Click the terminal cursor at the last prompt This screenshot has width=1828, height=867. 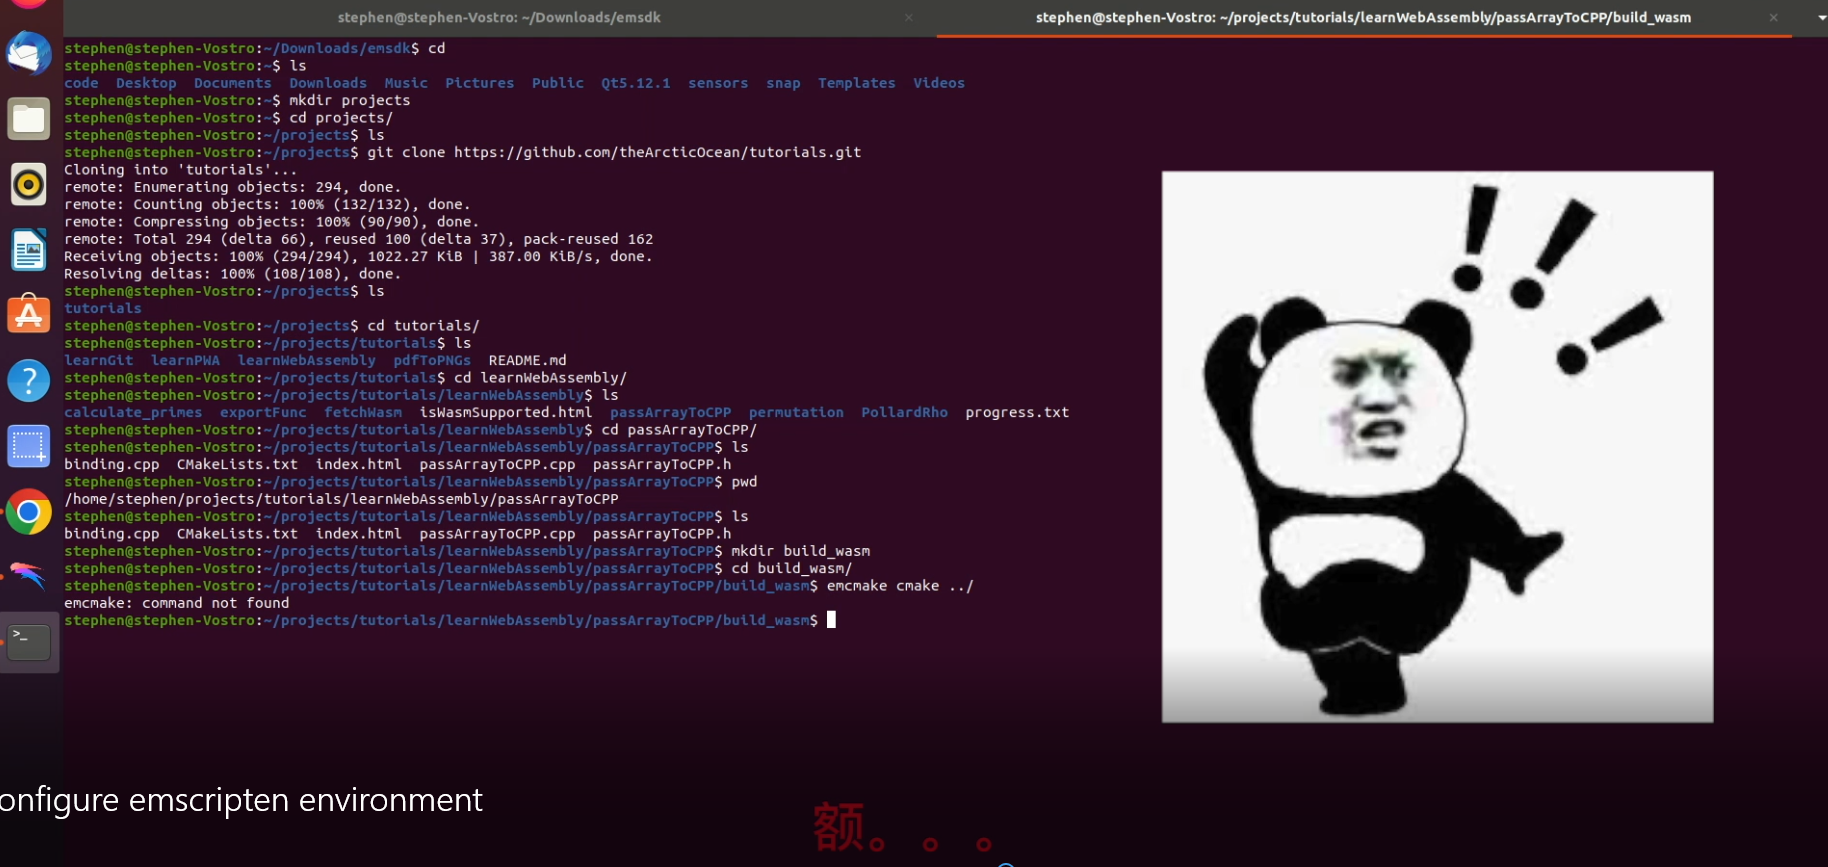[x=831, y=620]
